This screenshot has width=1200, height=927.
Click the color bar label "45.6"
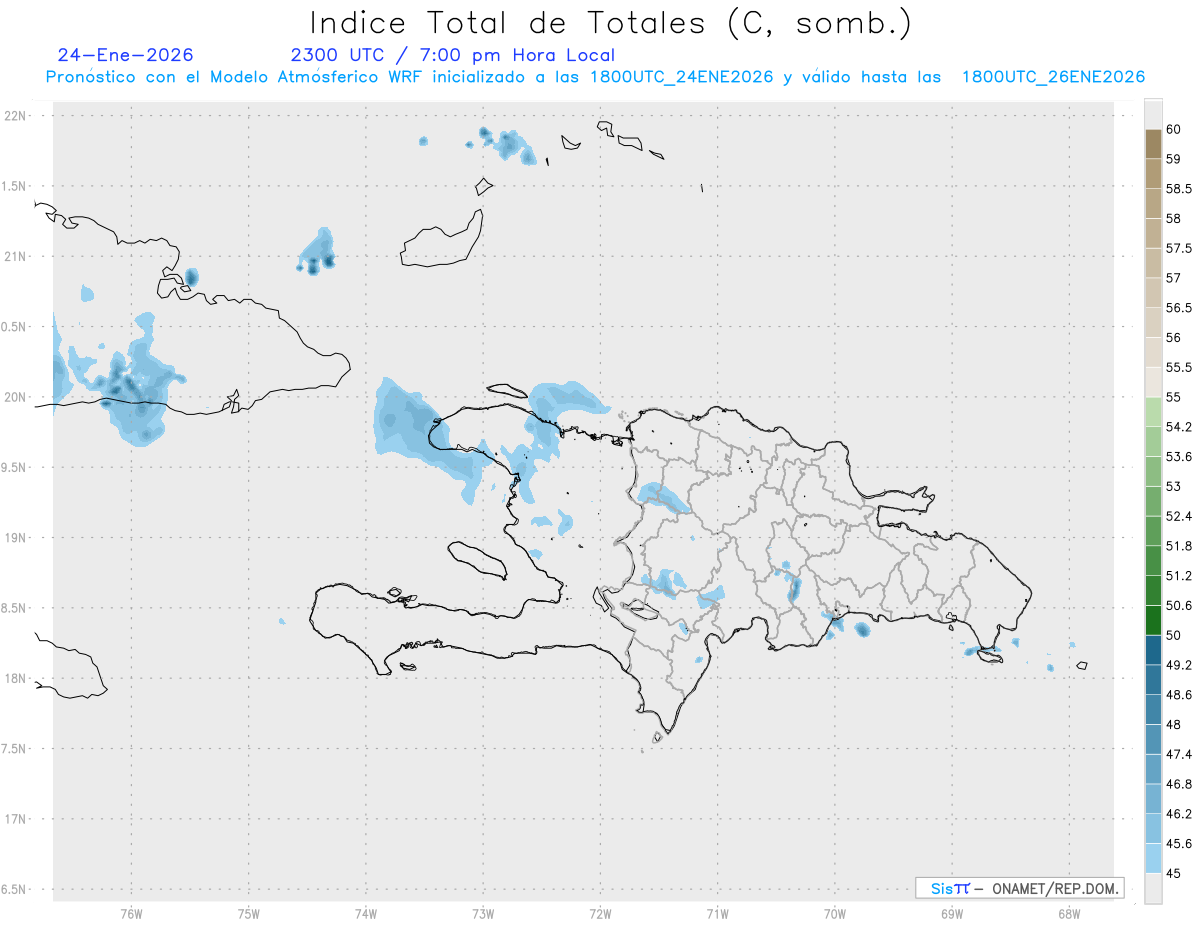(1179, 843)
